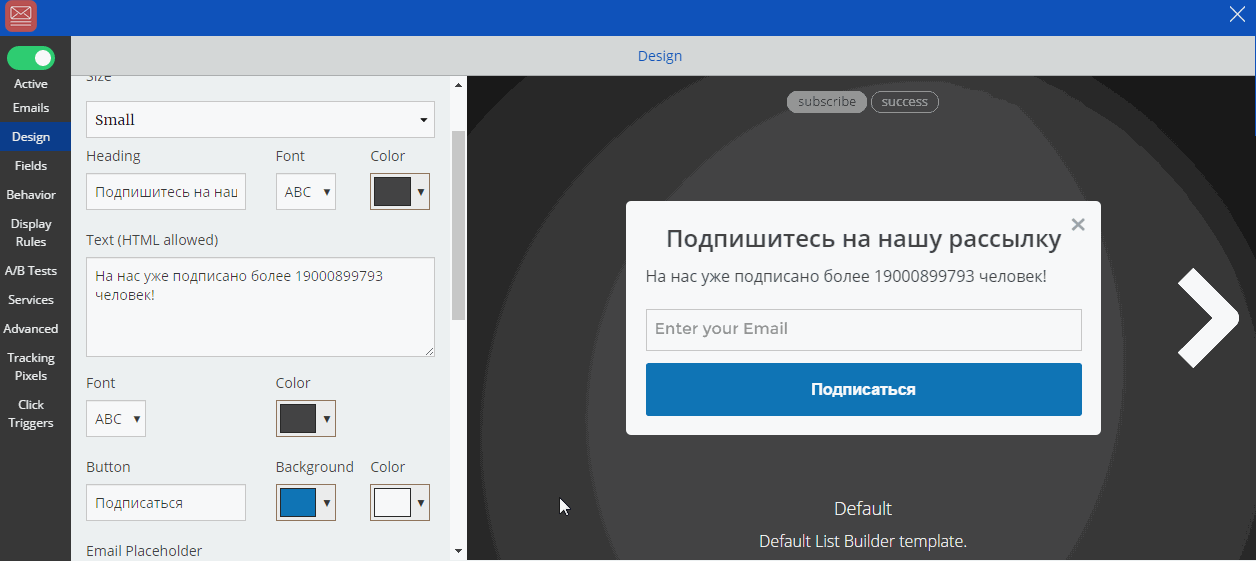Open the Size dropdown showing Small
This screenshot has height=561, width=1256.
click(x=260, y=120)
